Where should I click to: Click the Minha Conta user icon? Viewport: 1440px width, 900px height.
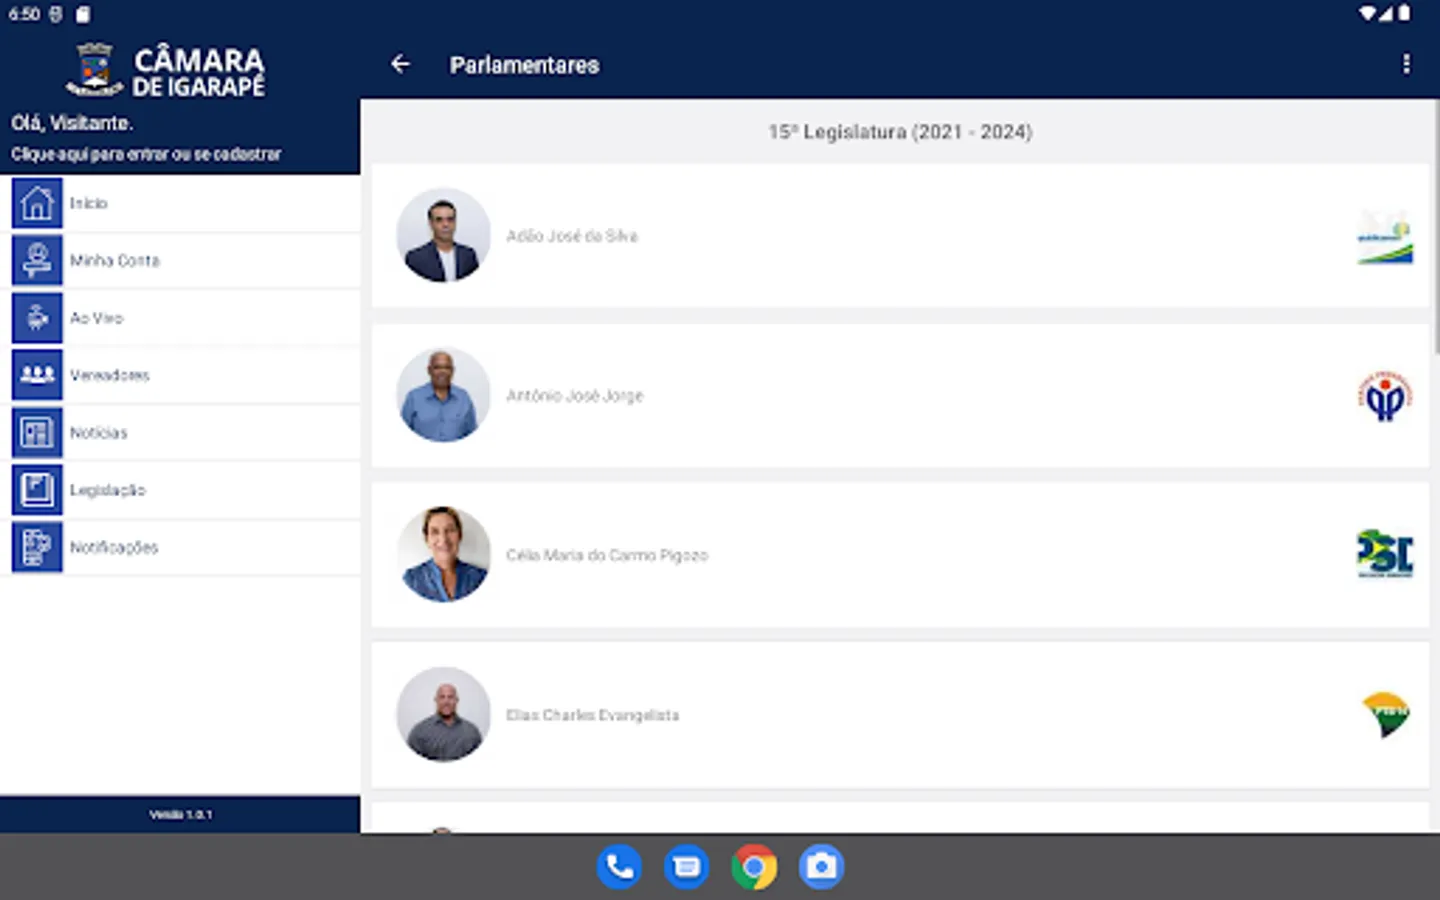37,260
